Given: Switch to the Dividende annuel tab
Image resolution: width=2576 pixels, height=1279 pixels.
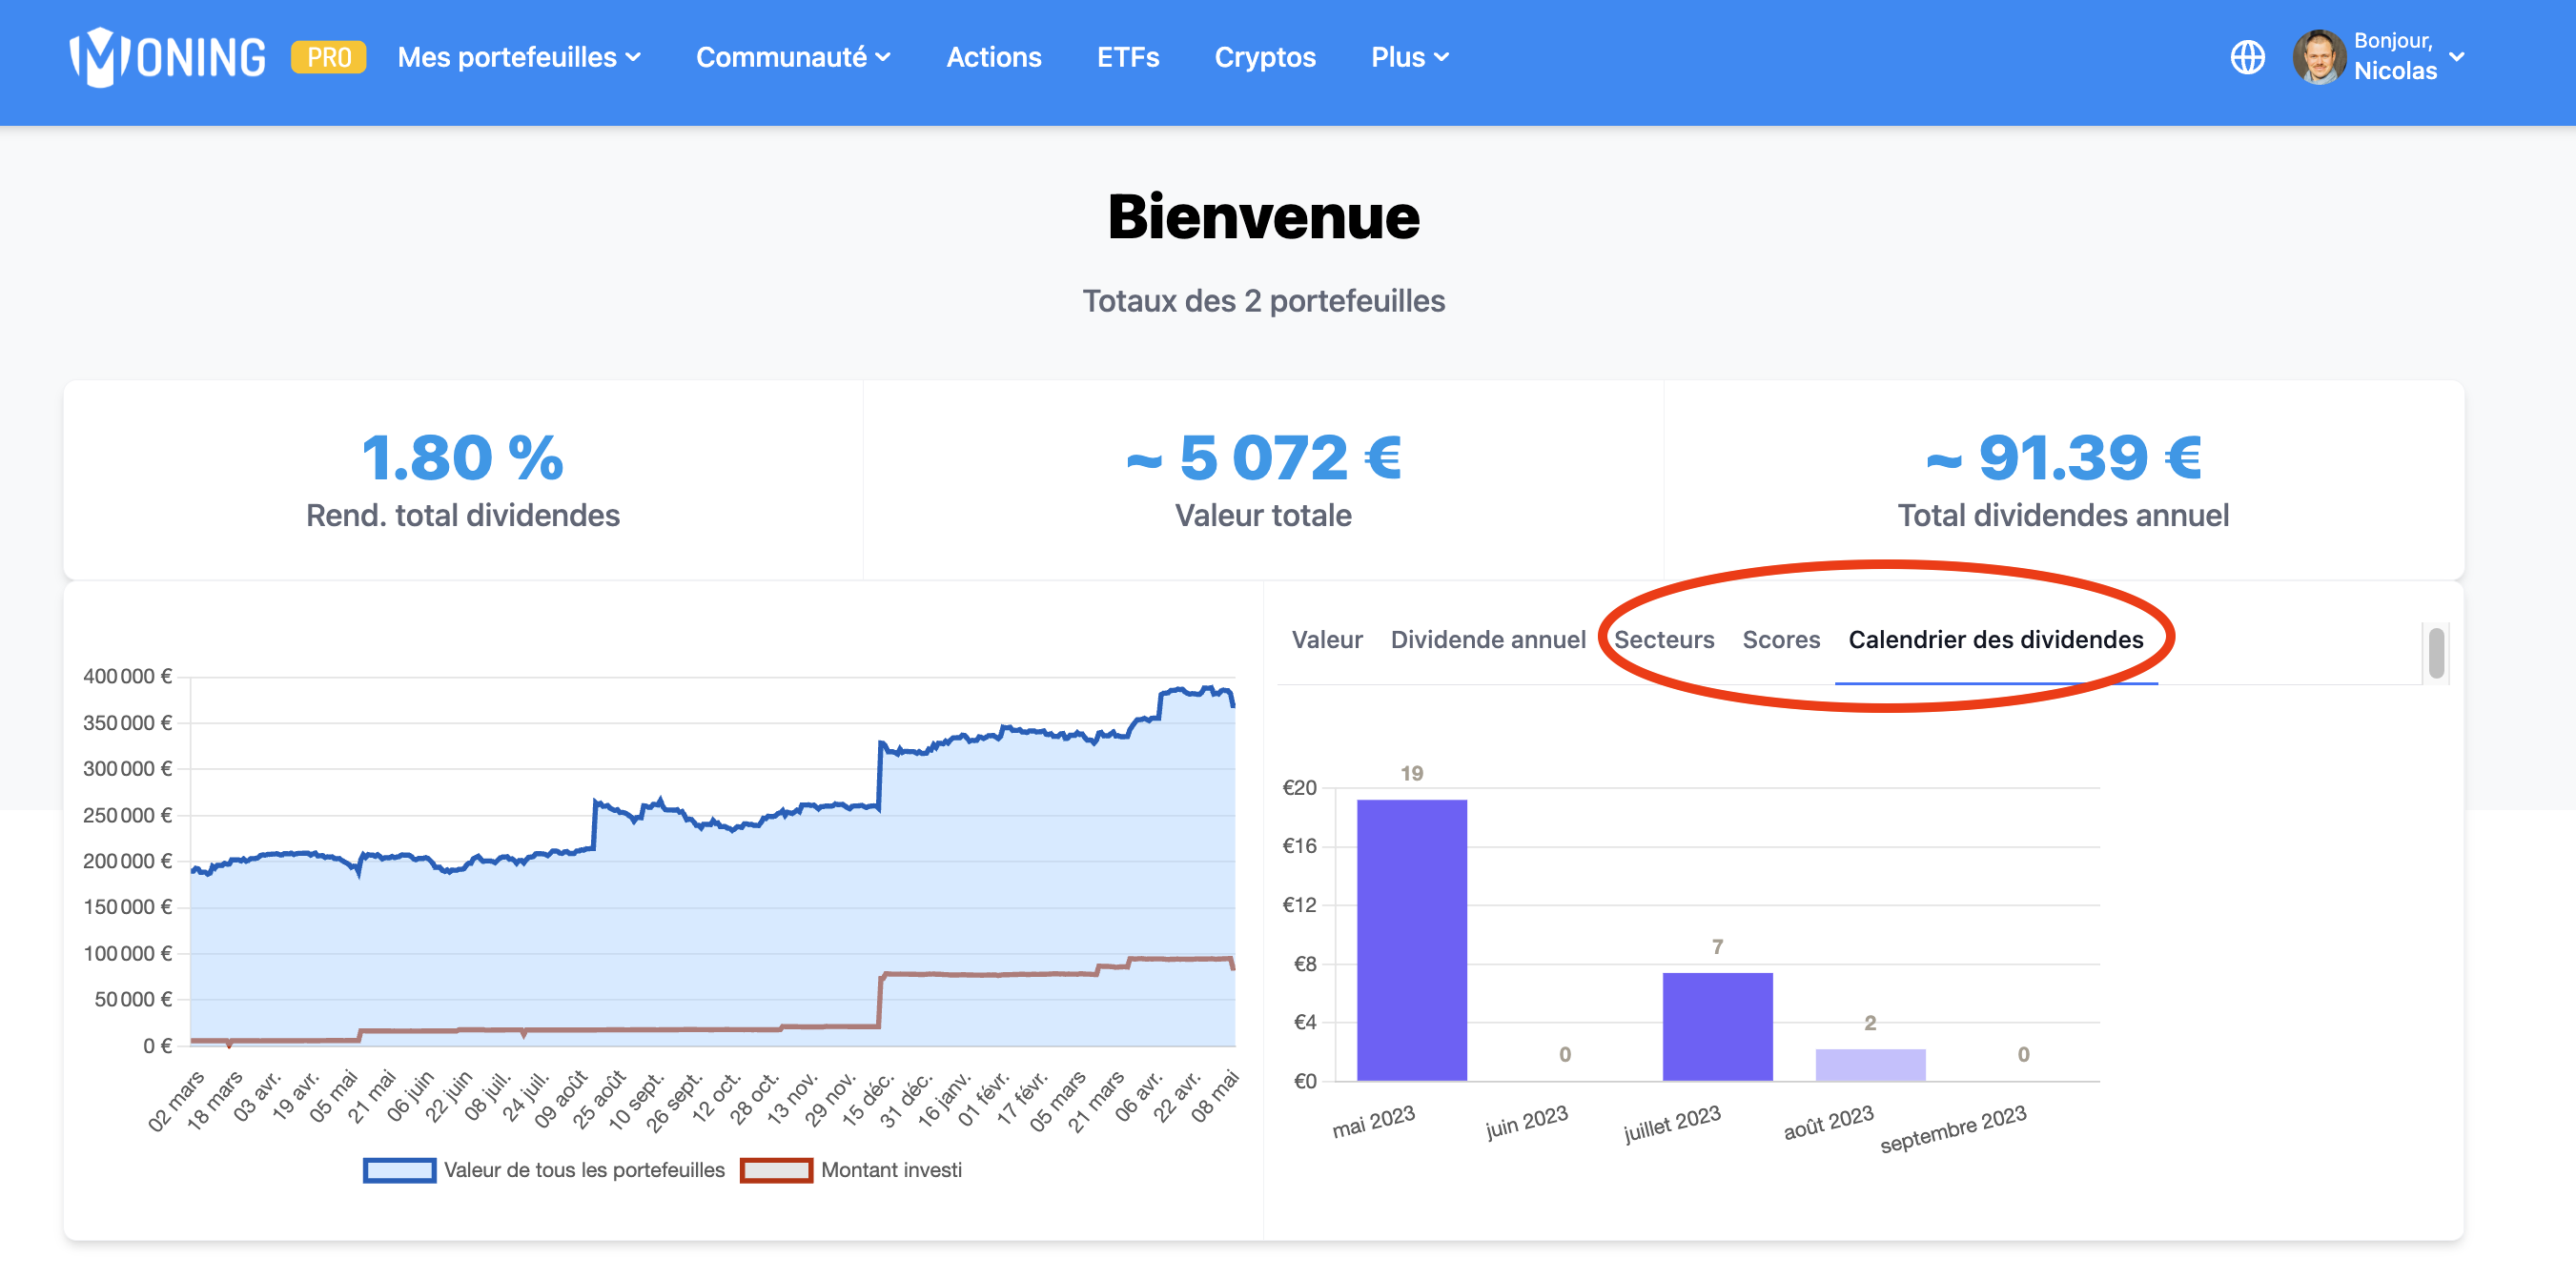Looking at the screenshot, I should (x=1488, y=639).
